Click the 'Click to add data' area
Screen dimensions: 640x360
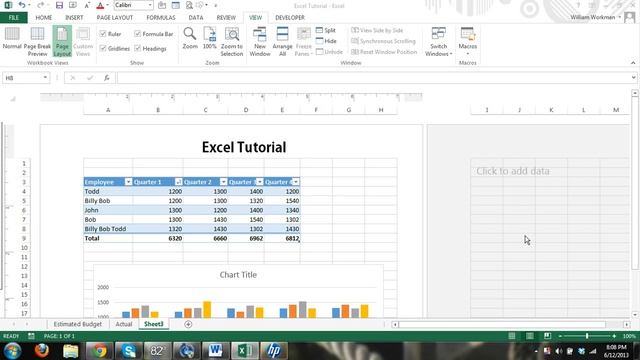(x=513, y=171)
